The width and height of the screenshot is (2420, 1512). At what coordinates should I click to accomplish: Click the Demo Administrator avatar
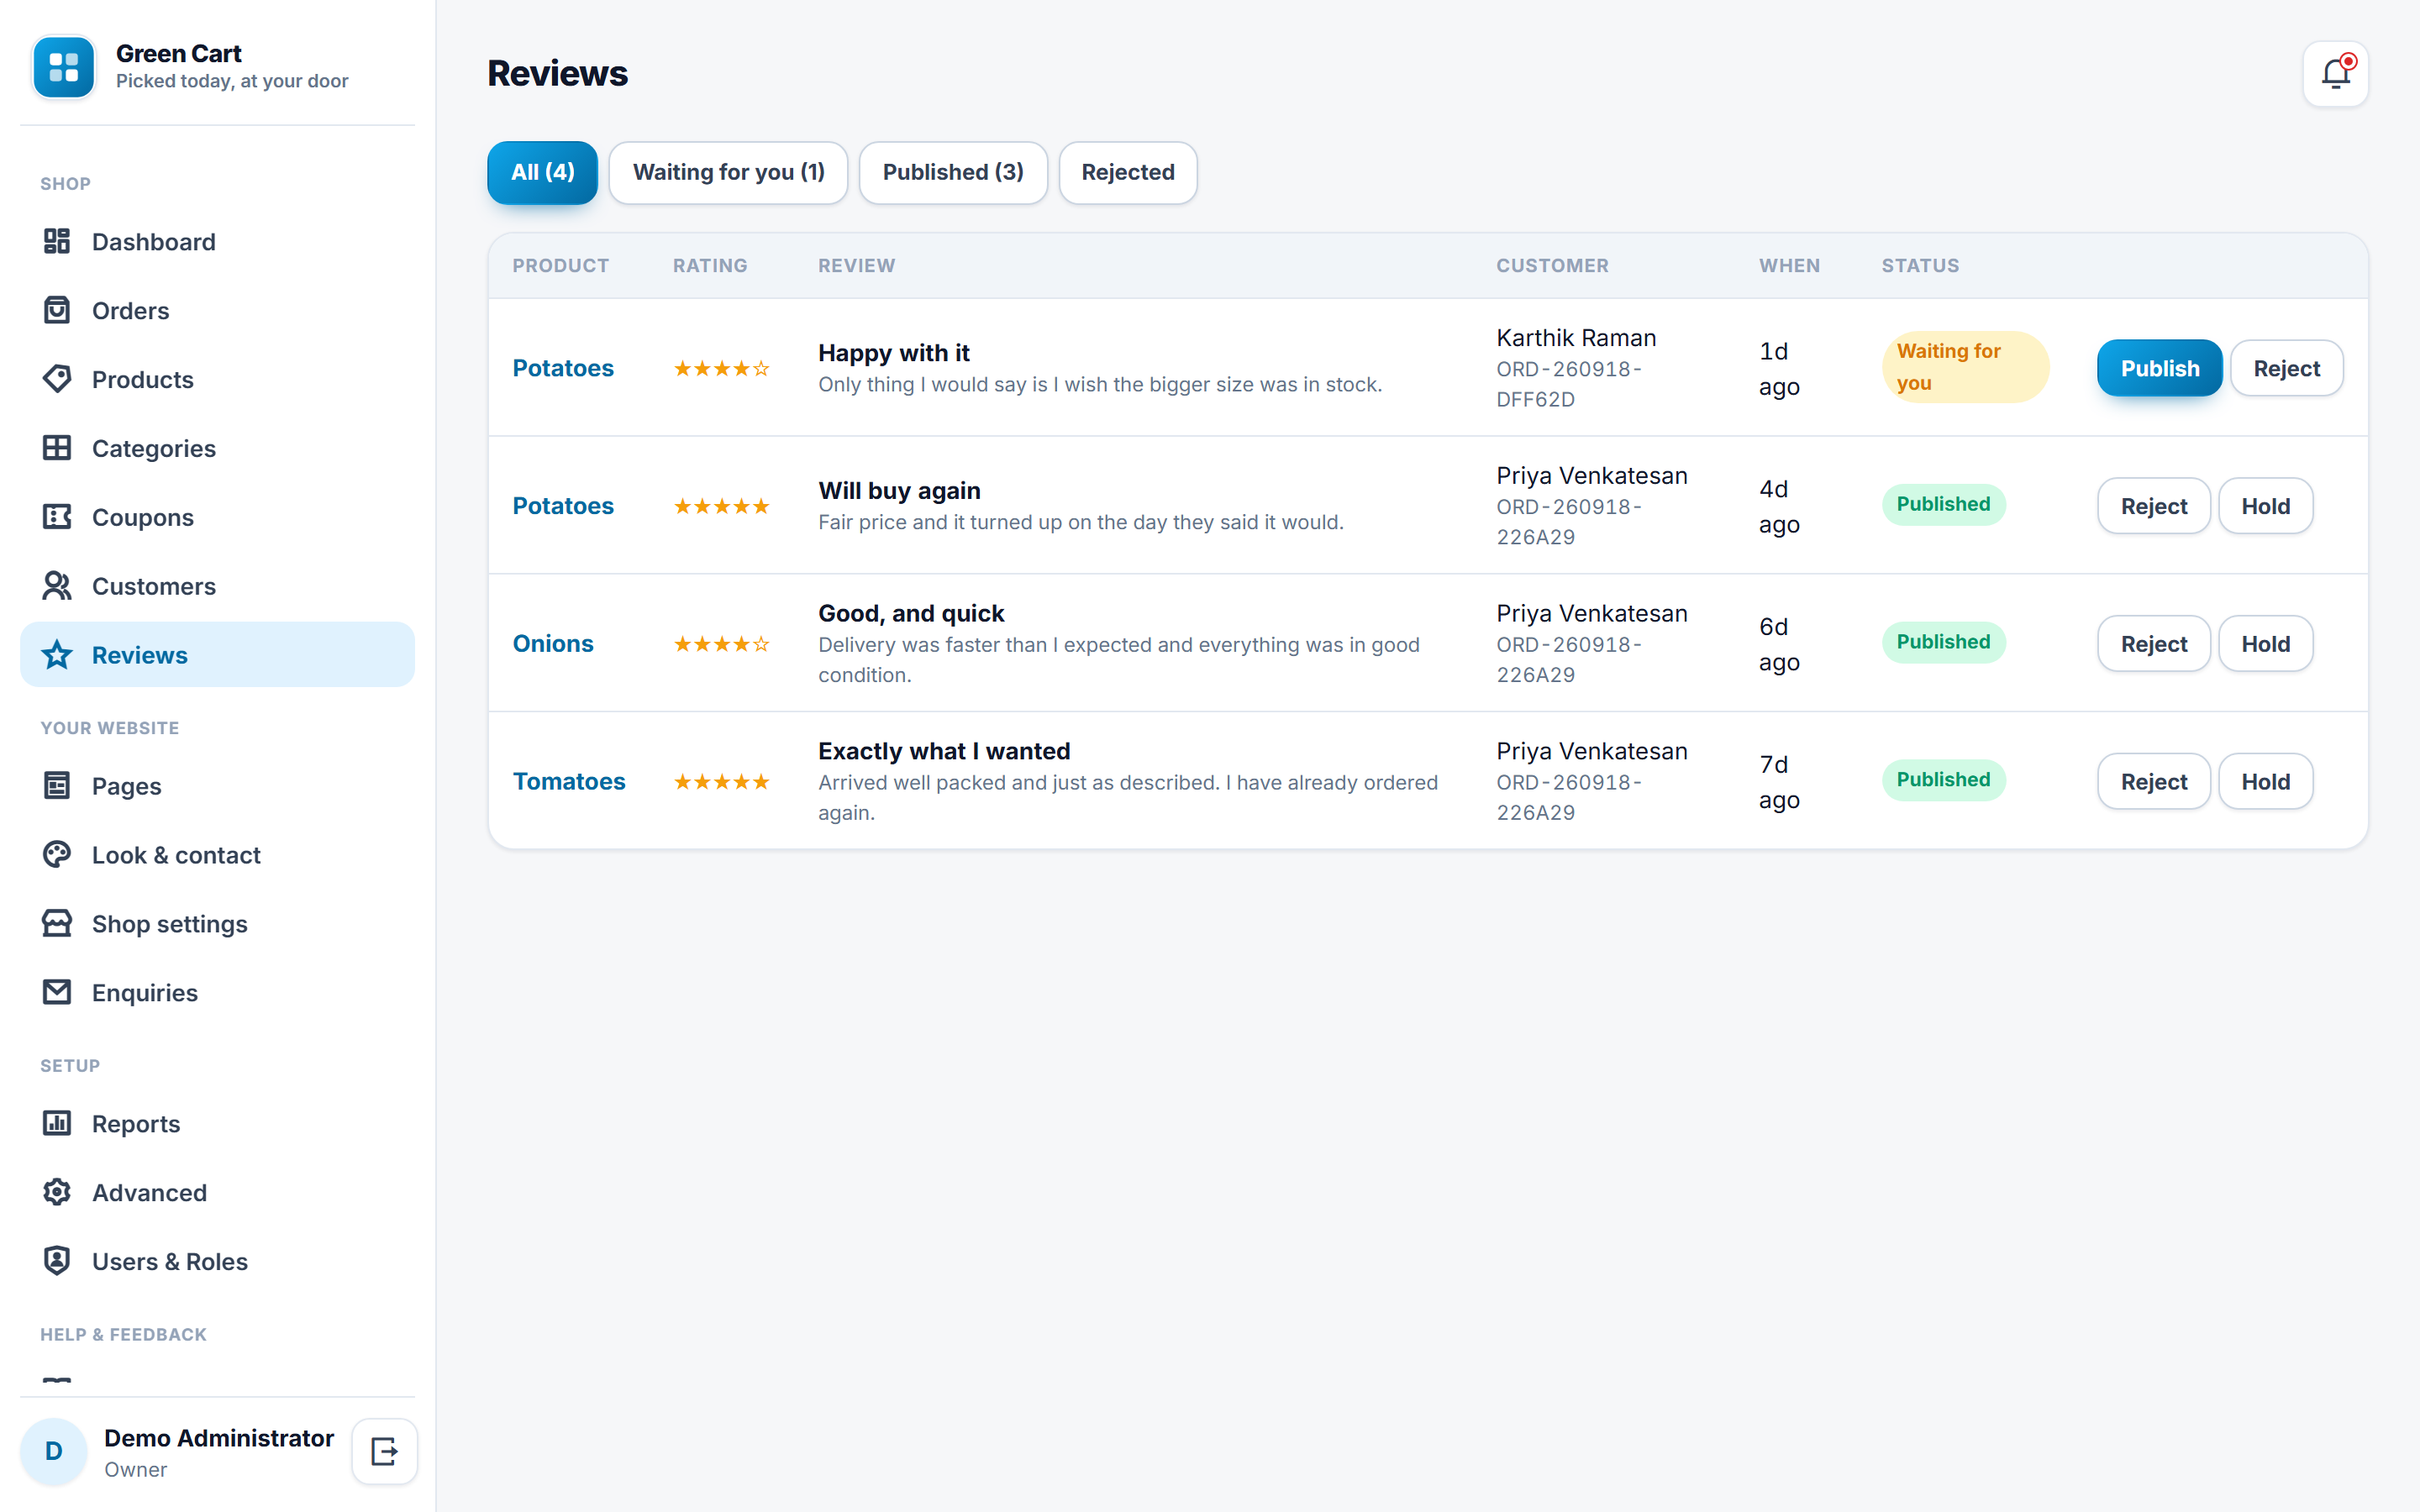click(x=54, y=1451)
